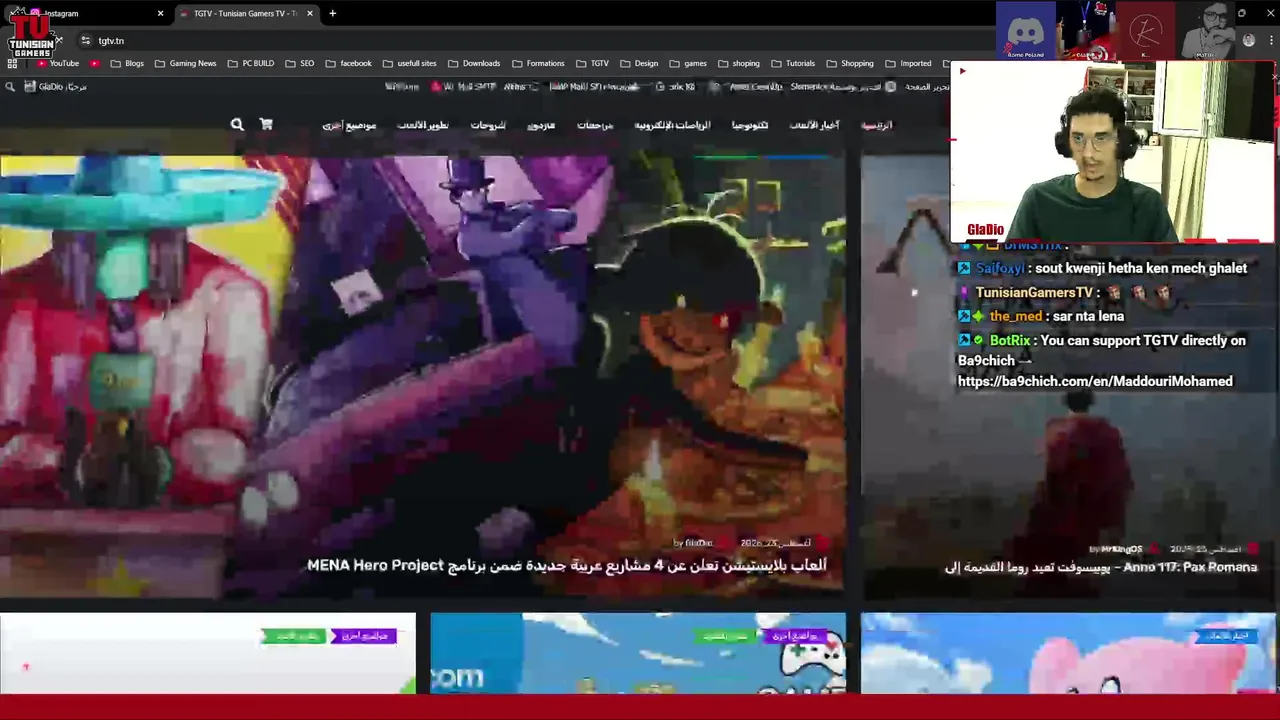Open the Design bookmark folder

point(639,63)
